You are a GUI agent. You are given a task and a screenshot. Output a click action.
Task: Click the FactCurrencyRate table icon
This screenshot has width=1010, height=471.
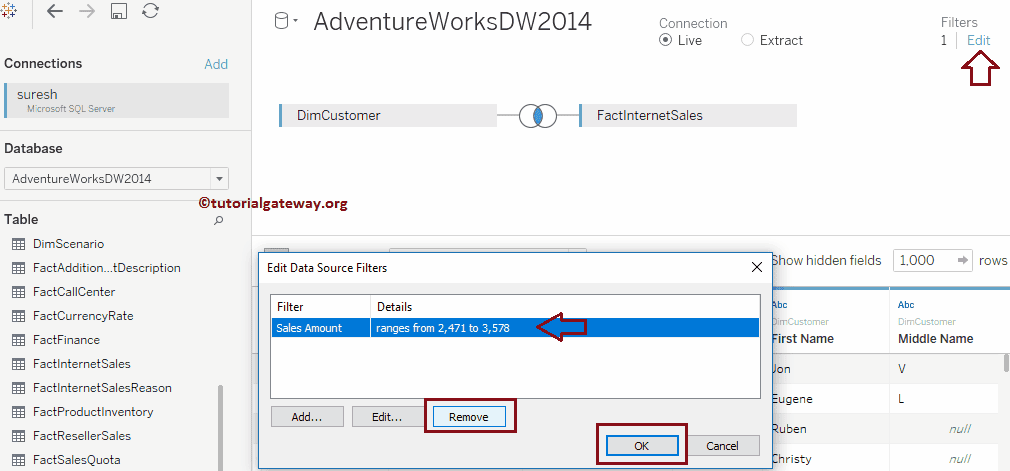tap(18, 316)
